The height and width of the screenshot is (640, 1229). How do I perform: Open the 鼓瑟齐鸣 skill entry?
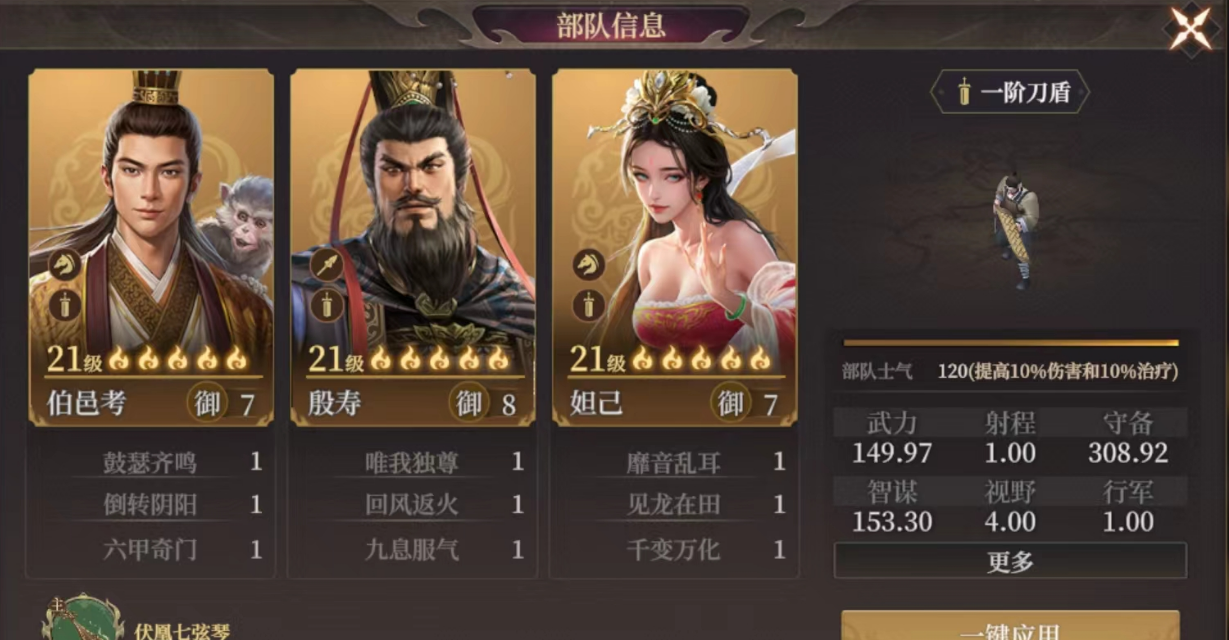[x=150, y=462]
